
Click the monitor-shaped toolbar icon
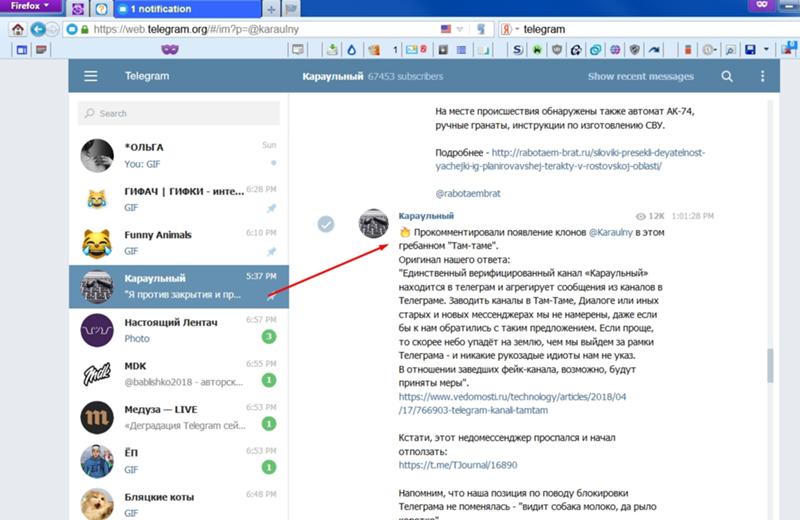pyautogui.click(x=298, y=49)
